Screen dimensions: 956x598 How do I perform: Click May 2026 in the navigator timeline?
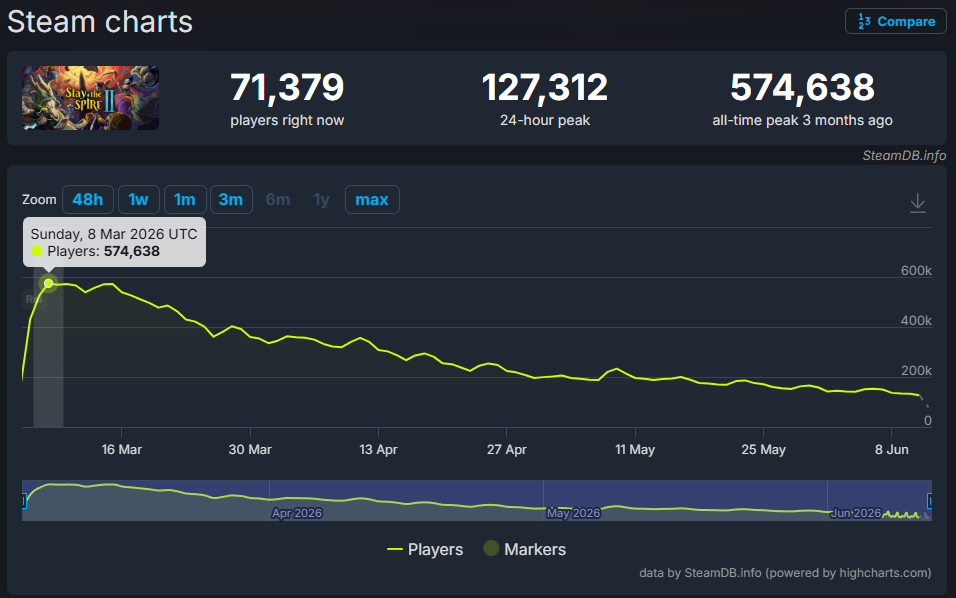click(573, 513)
